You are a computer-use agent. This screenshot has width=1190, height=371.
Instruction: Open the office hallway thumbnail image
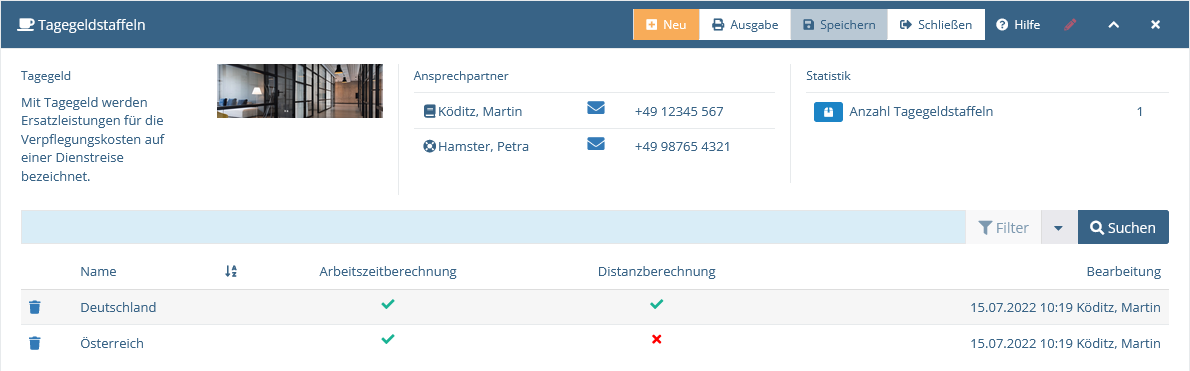[x=300, y=91]
